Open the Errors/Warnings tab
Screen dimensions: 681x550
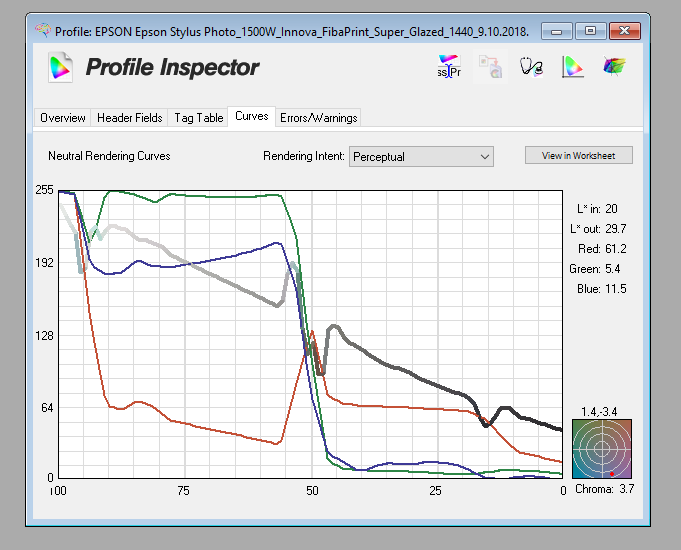pos(318,118)
